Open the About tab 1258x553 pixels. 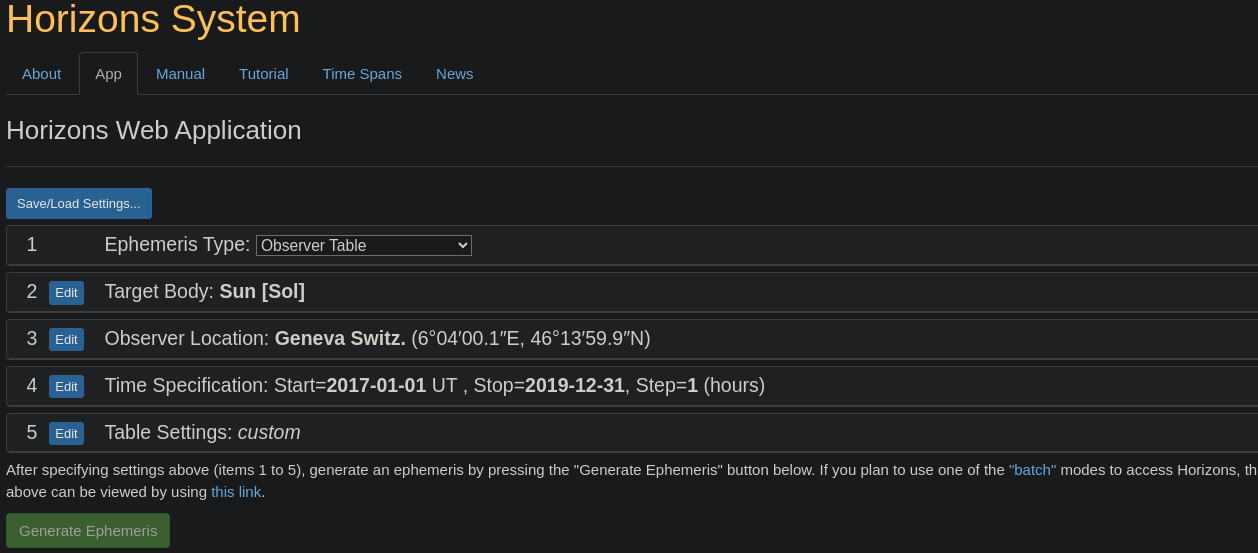pos(41,74)
